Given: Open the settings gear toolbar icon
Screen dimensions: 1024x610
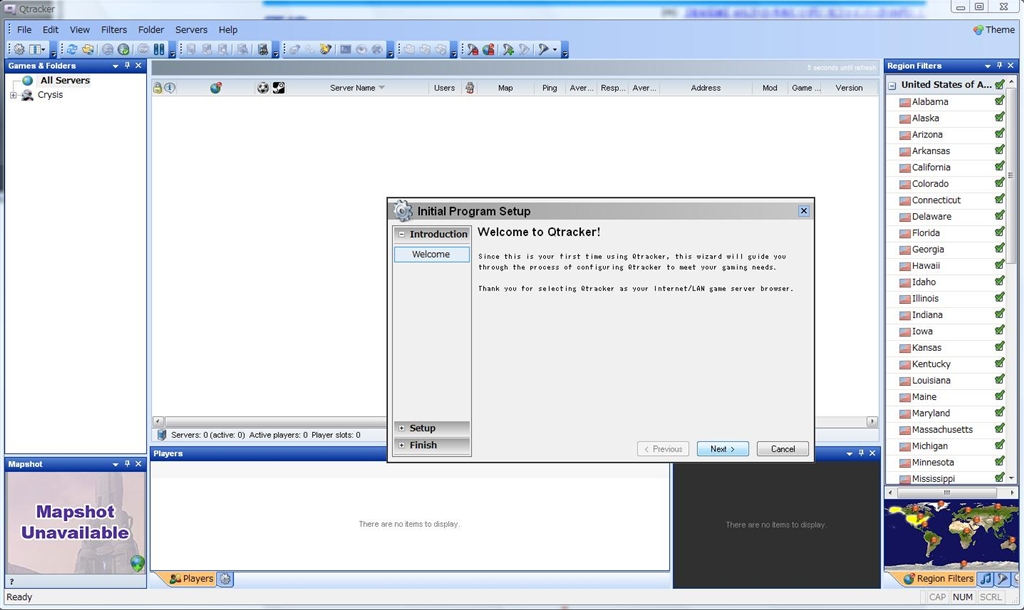Looking at the screenshot, I should coord(19,50).
